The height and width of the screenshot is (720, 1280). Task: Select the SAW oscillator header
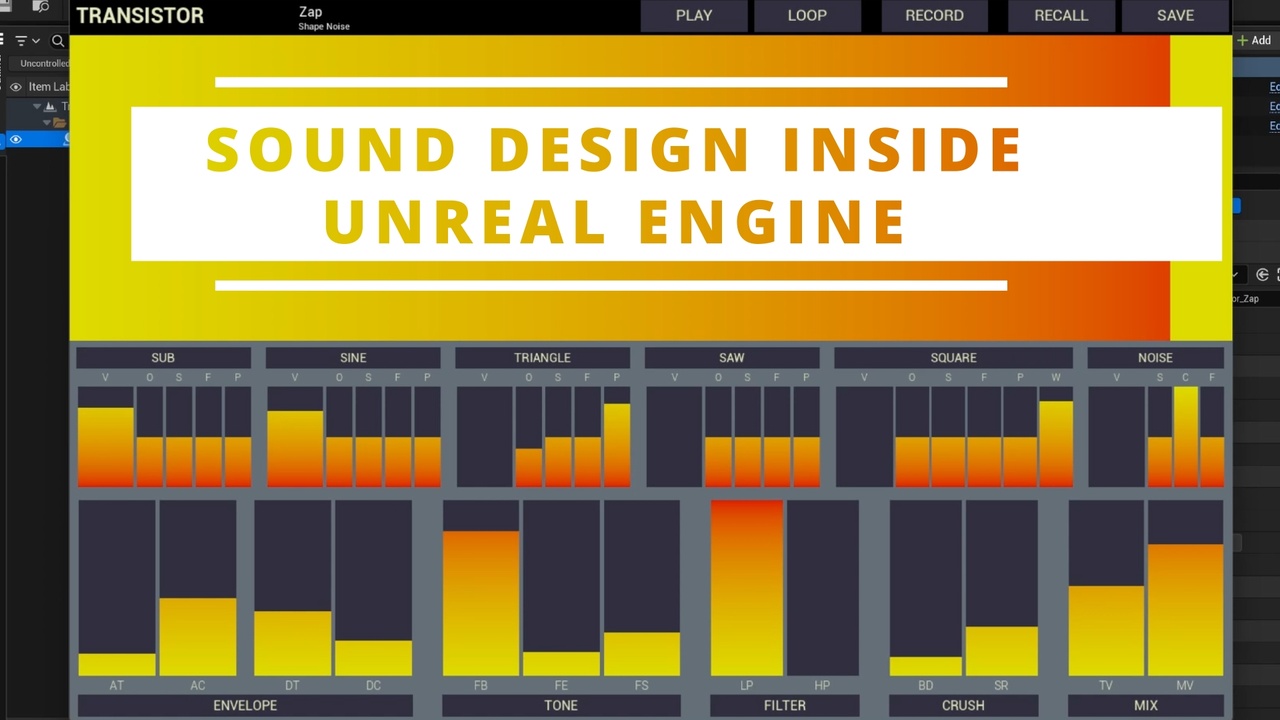(732, 357)
